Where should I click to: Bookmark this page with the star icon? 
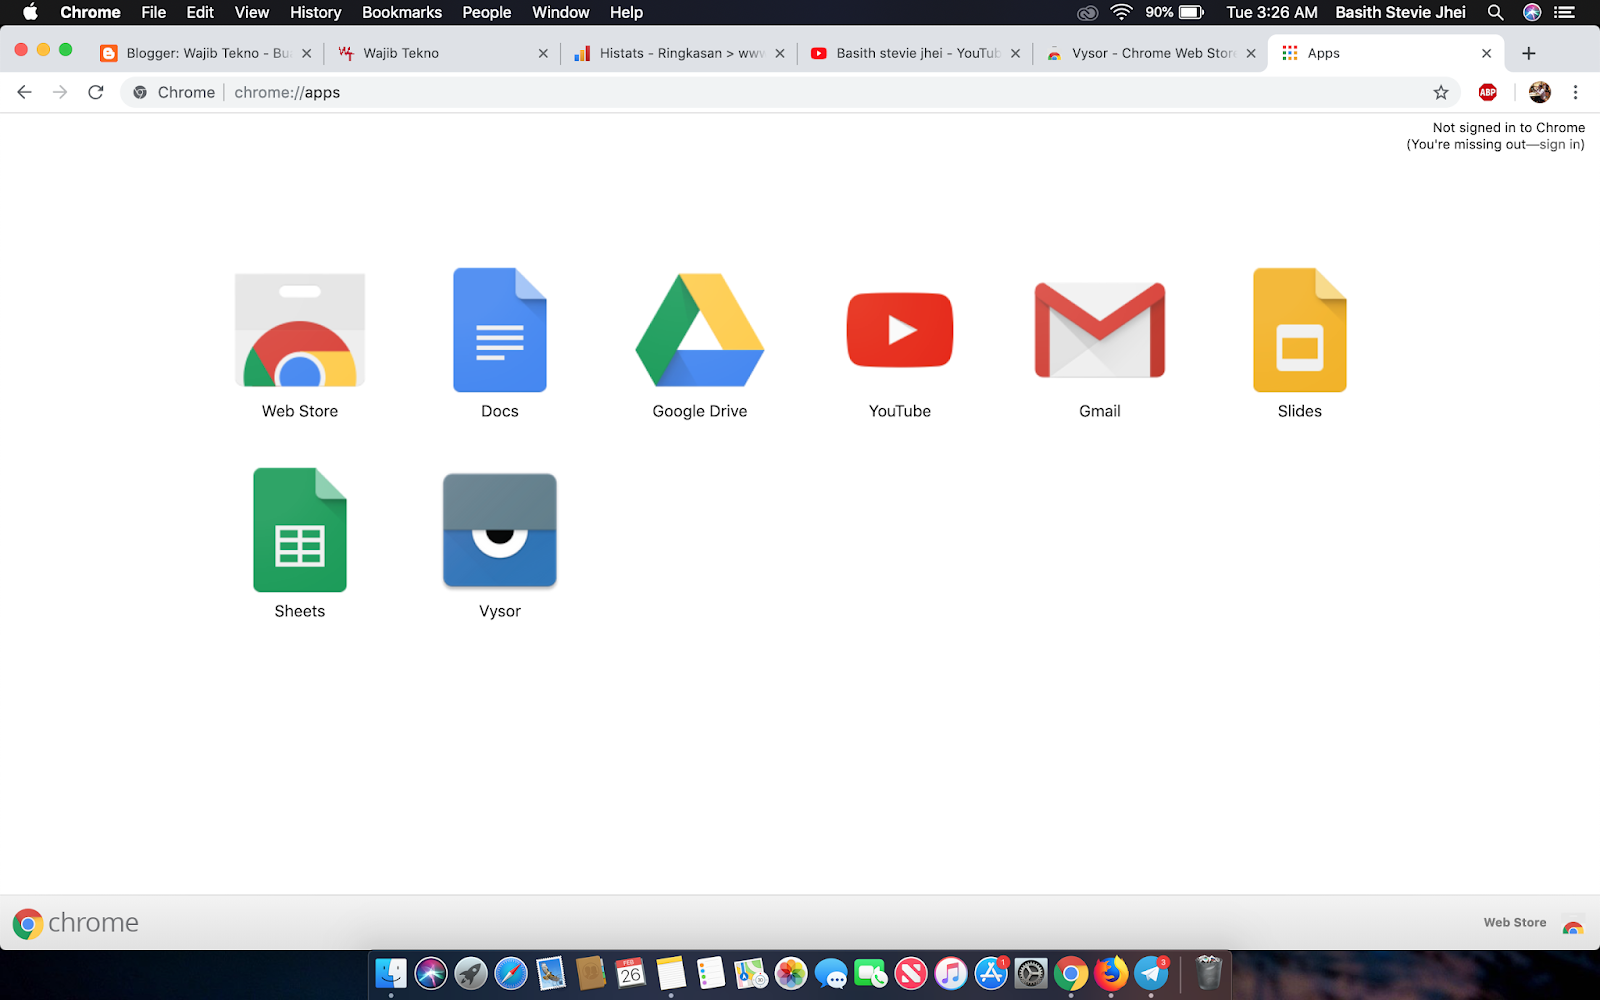point(1441,92)
